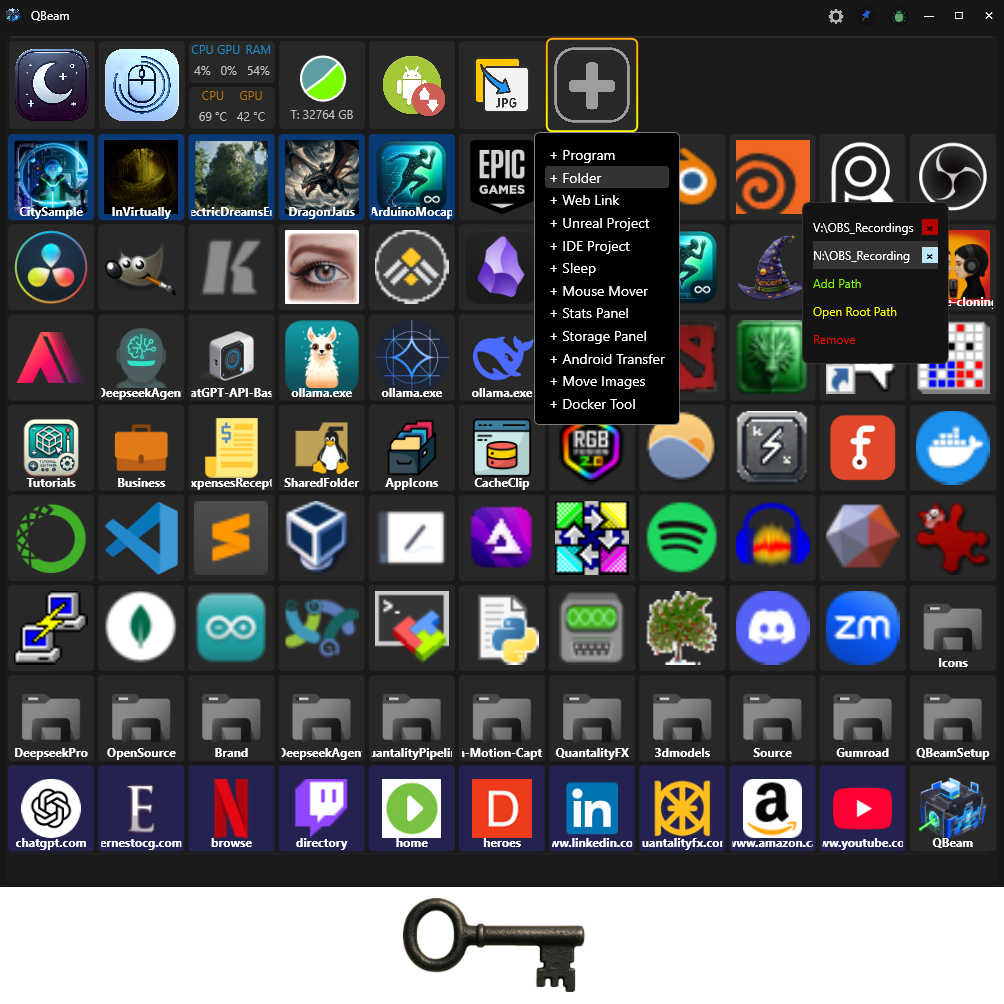Click the plus add-item button
Image resolution: width=1004 pixels, height=1004 pixels.
pyautogui.click(x=592, y=85)
